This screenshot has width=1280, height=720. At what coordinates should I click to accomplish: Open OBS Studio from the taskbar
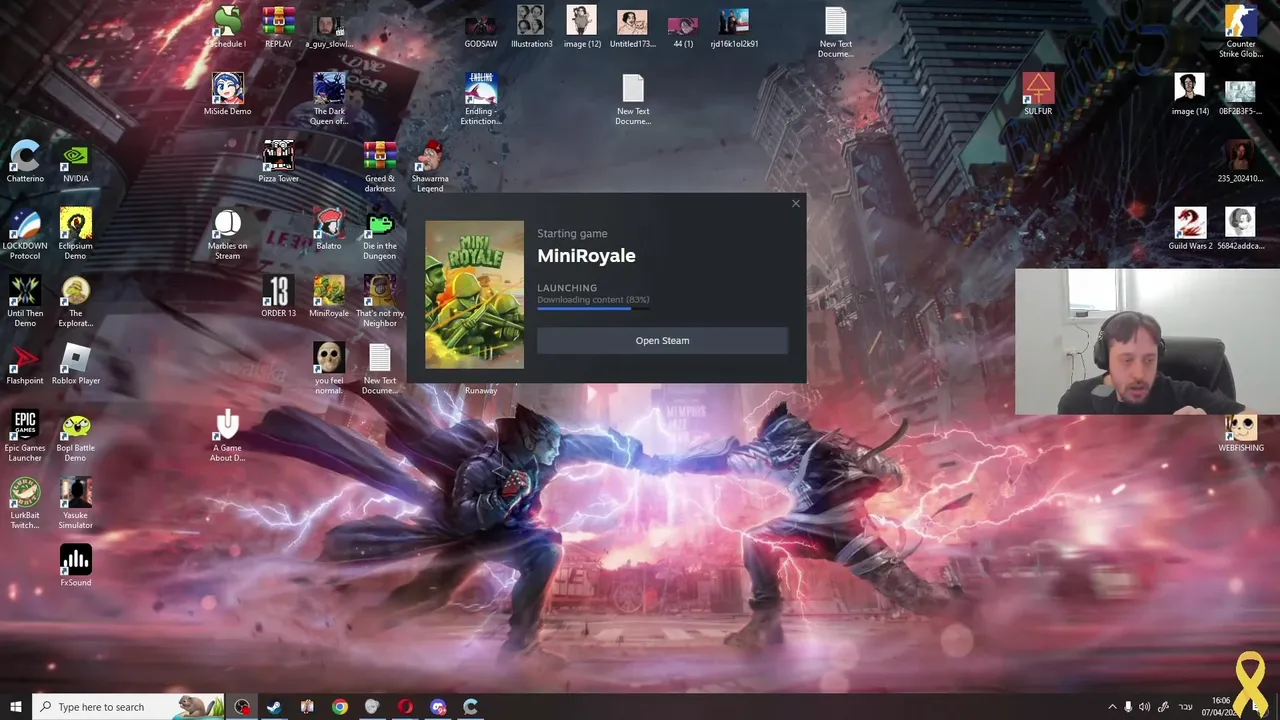click(242, 707)
